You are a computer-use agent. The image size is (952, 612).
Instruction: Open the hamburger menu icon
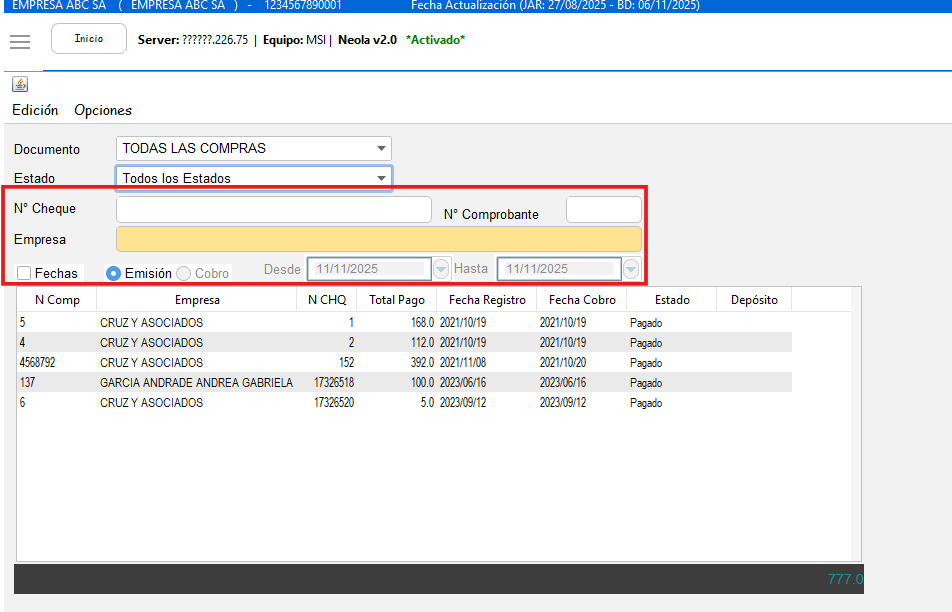(x=20, y=41)
